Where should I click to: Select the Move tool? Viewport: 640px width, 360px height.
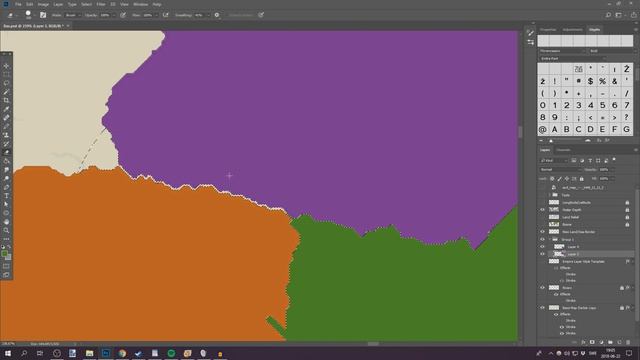[6, 66]
